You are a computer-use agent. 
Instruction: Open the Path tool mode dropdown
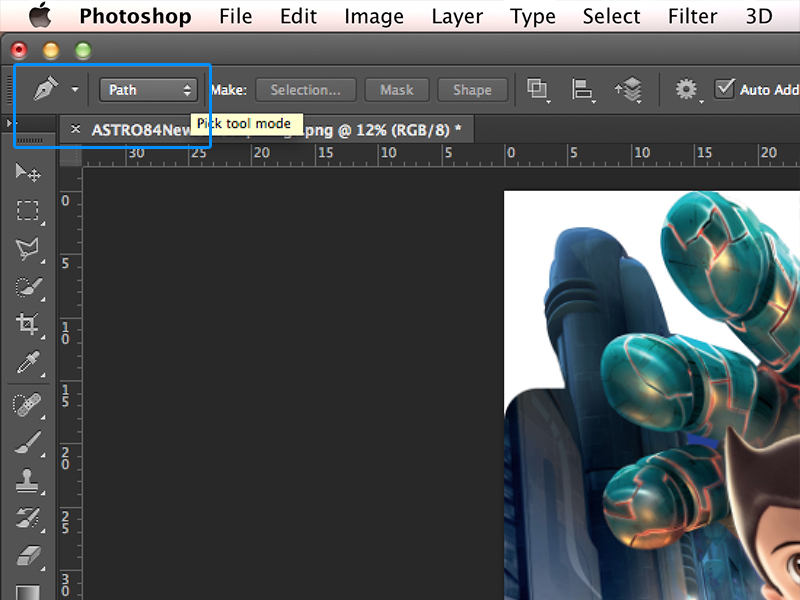148,90
